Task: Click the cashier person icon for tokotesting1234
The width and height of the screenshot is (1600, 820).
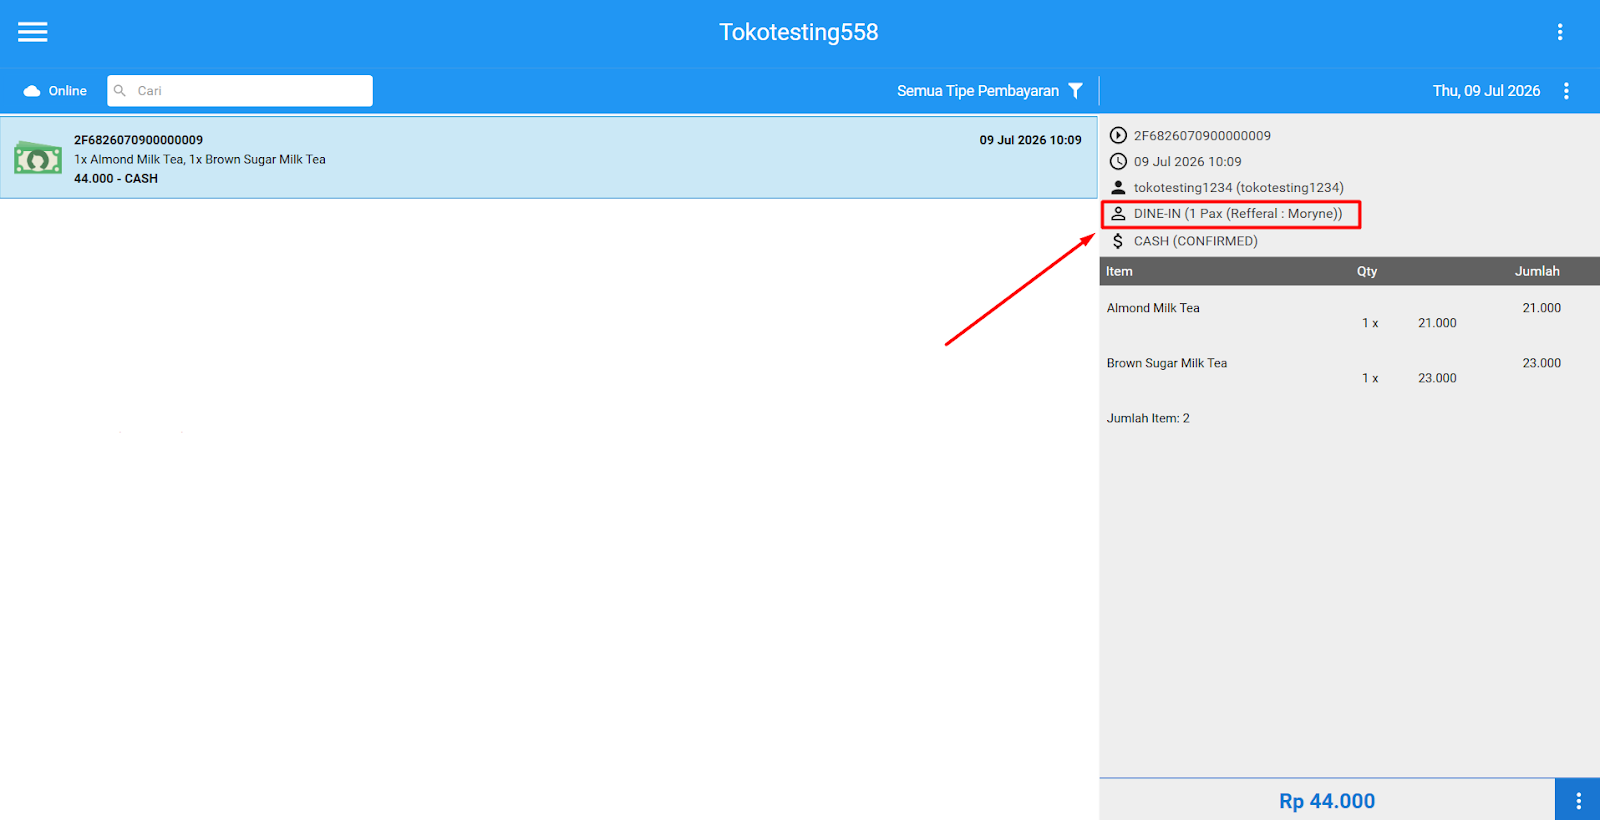Action: click(x=1118, y=187)
